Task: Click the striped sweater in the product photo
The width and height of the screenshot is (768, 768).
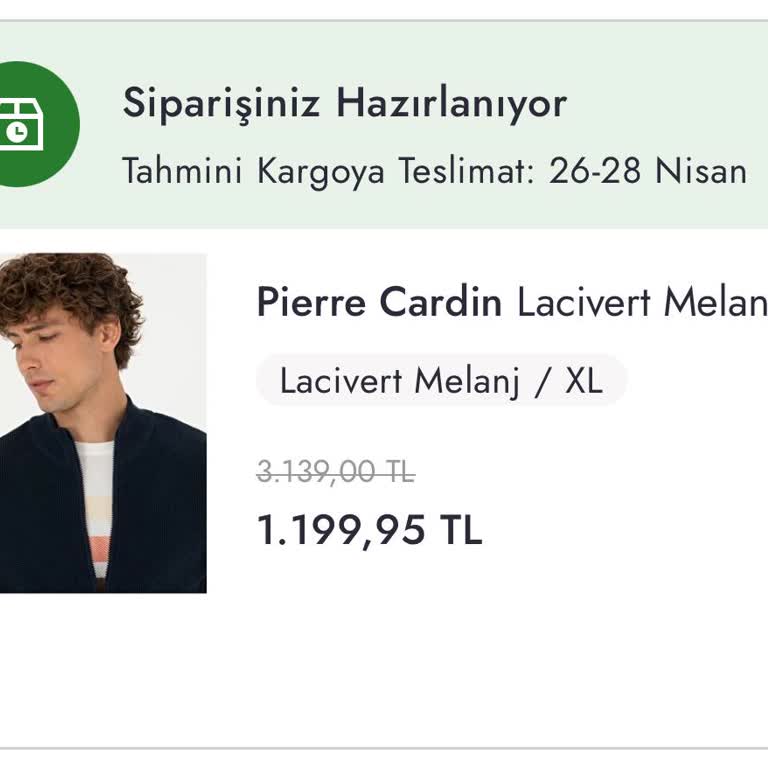Action: point(94,509)
